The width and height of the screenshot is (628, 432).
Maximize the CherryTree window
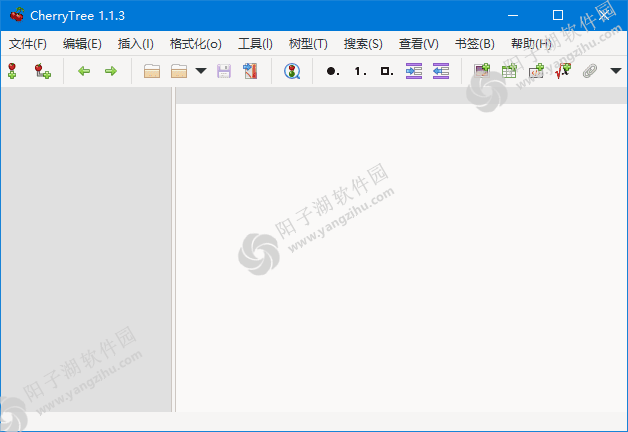pyautogui.click(x=558, y=15)
